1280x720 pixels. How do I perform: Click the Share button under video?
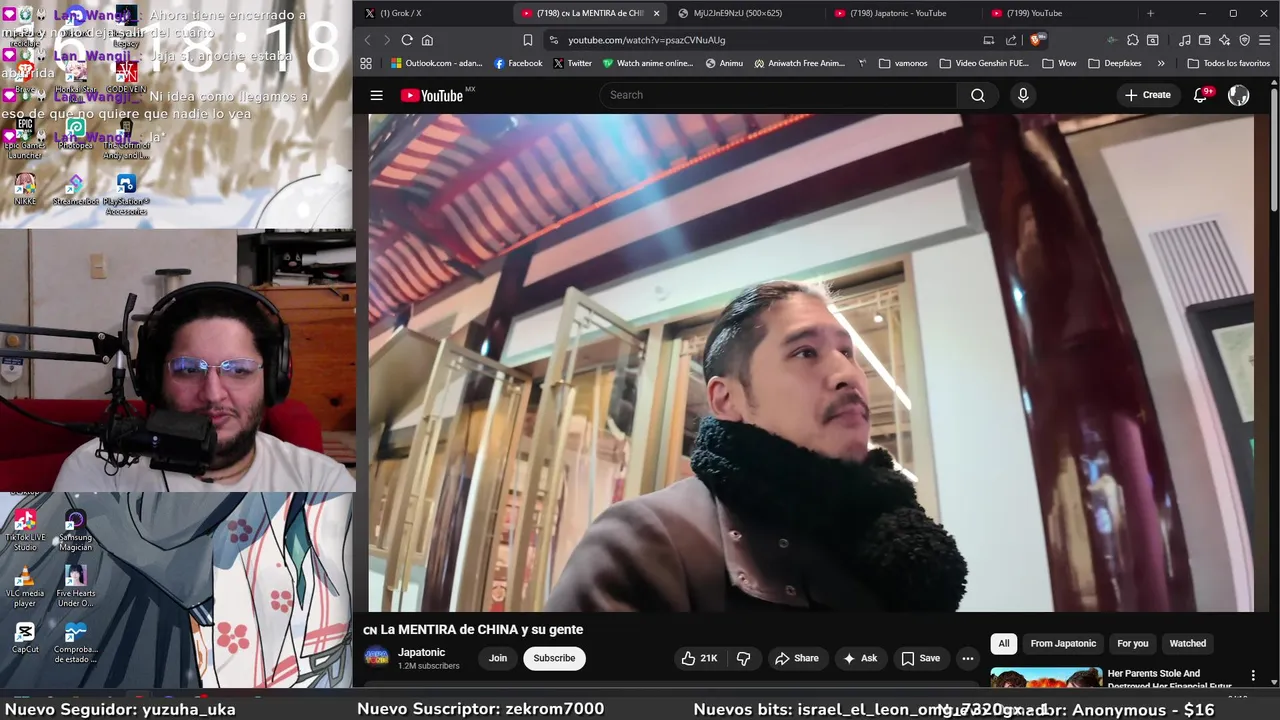pos(797,658)
